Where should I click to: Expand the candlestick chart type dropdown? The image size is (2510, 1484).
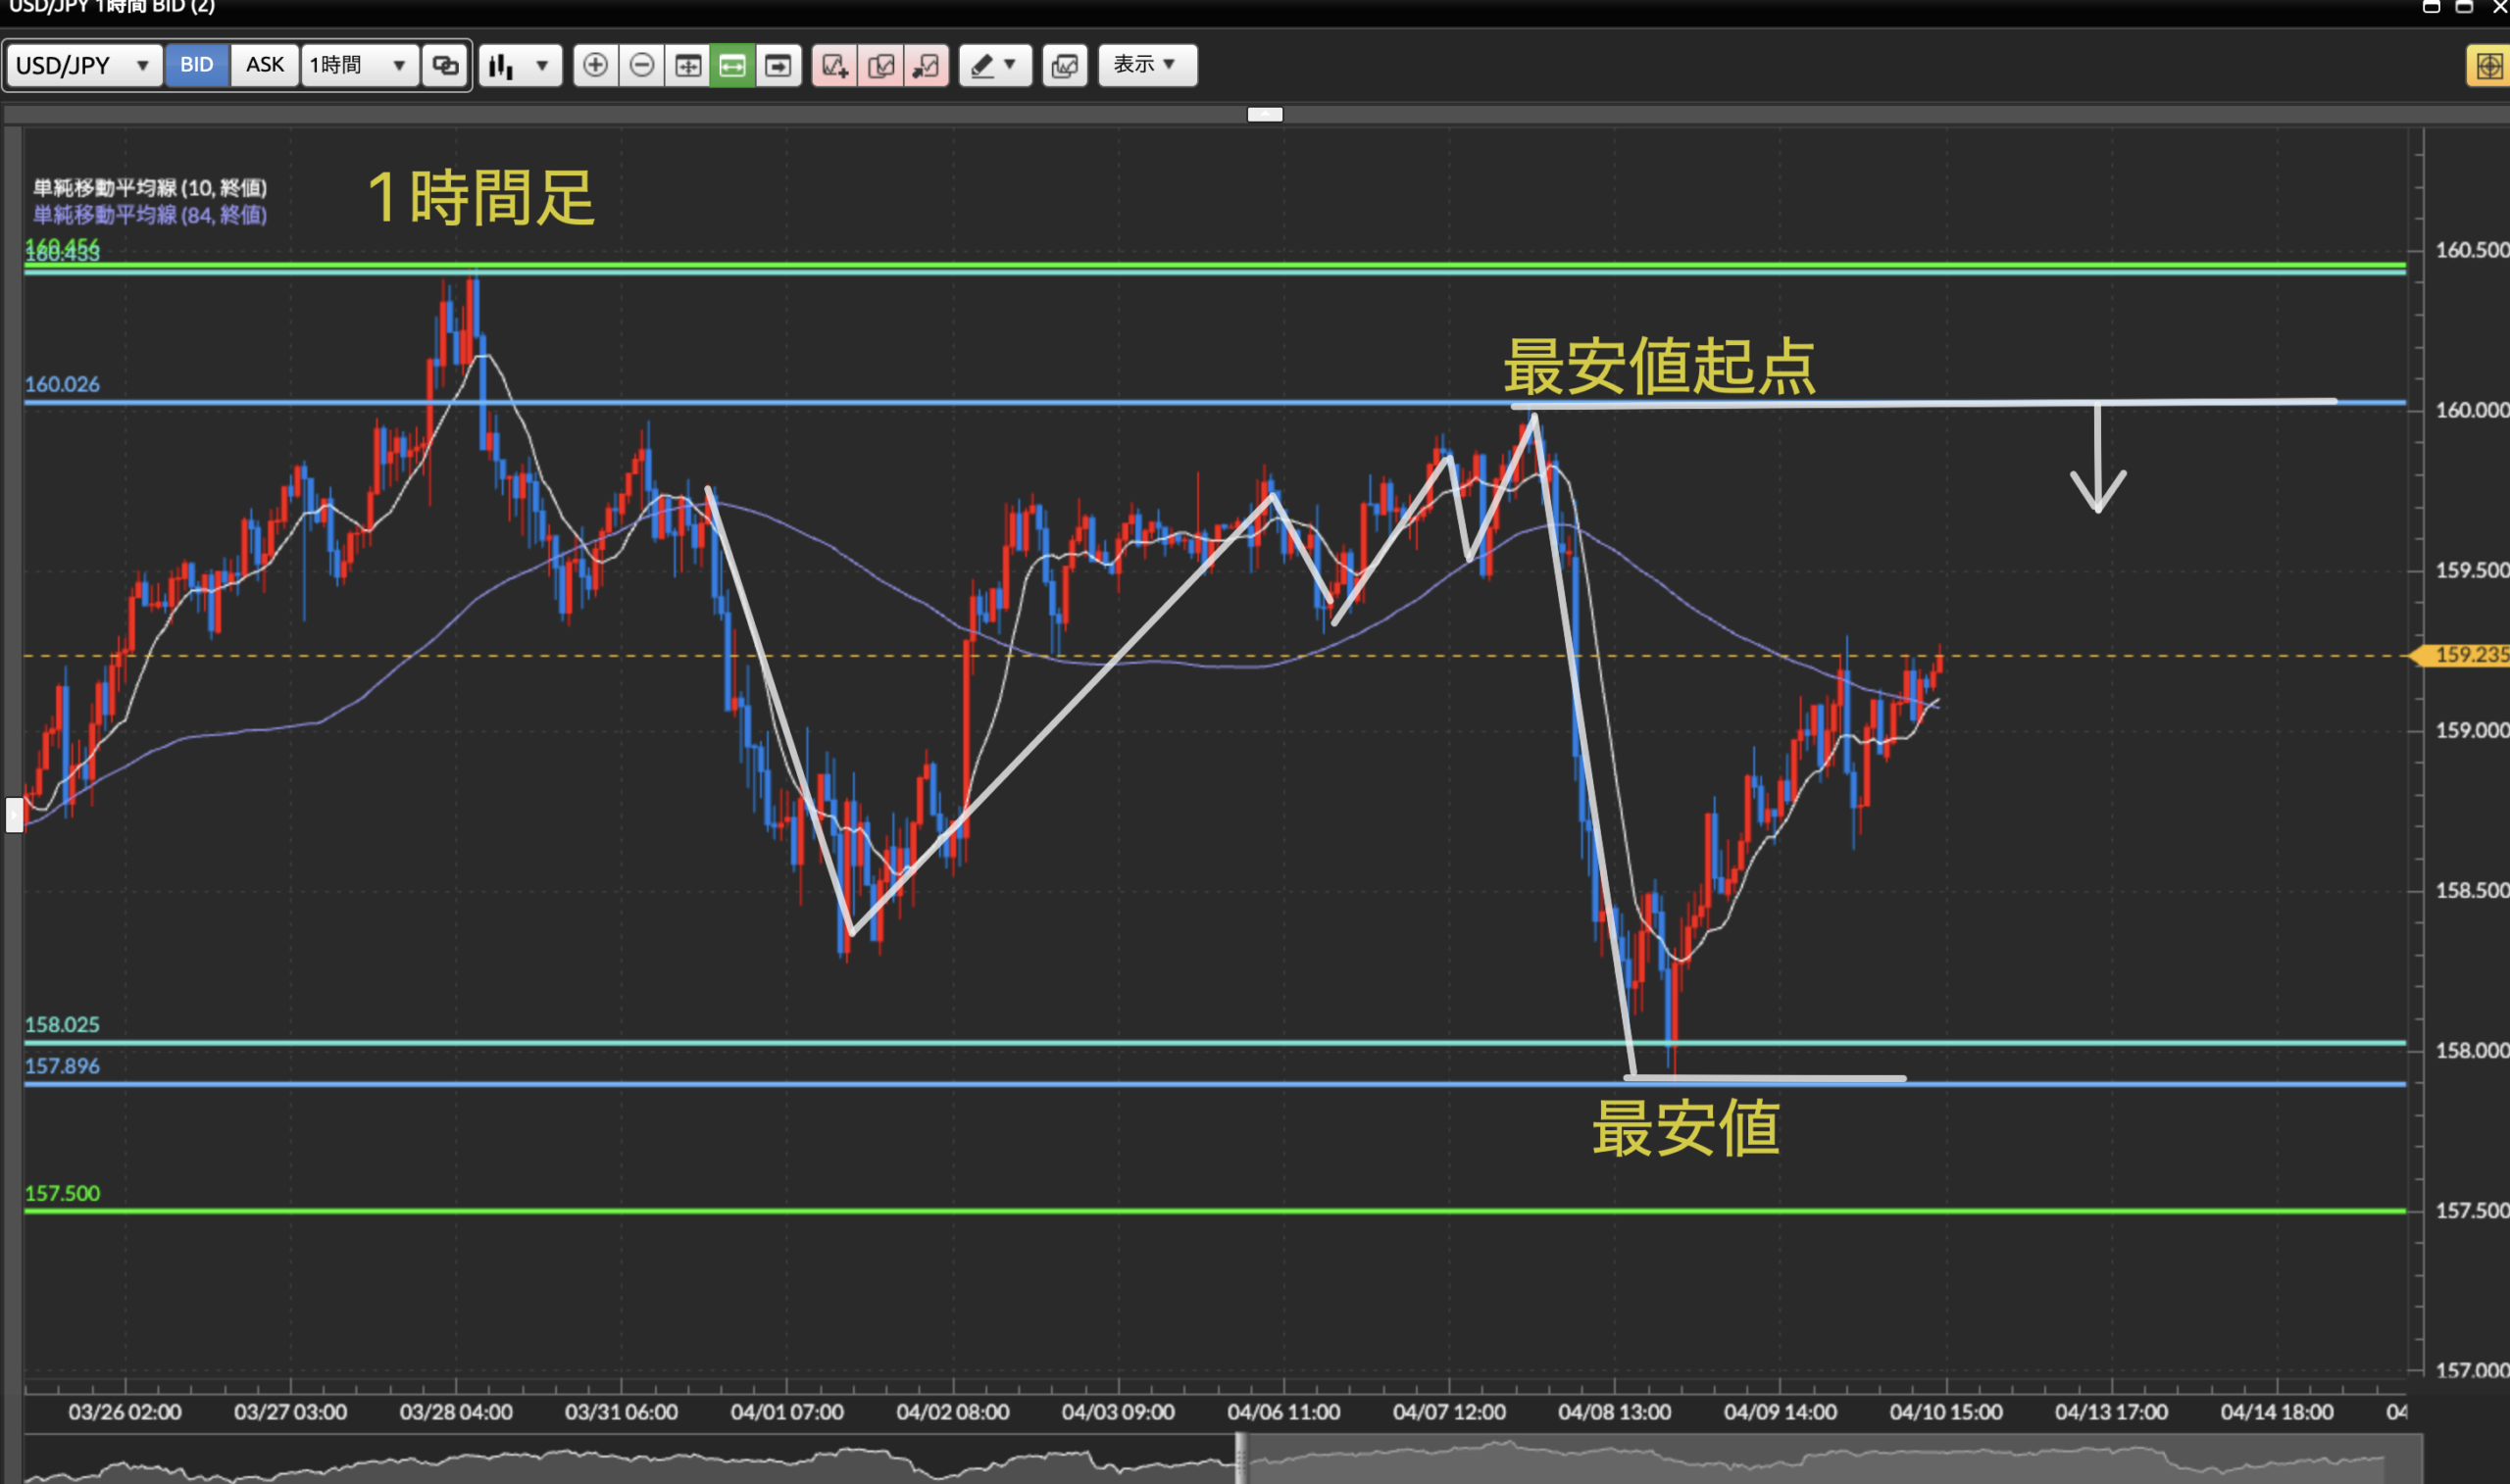pos(520,66)
